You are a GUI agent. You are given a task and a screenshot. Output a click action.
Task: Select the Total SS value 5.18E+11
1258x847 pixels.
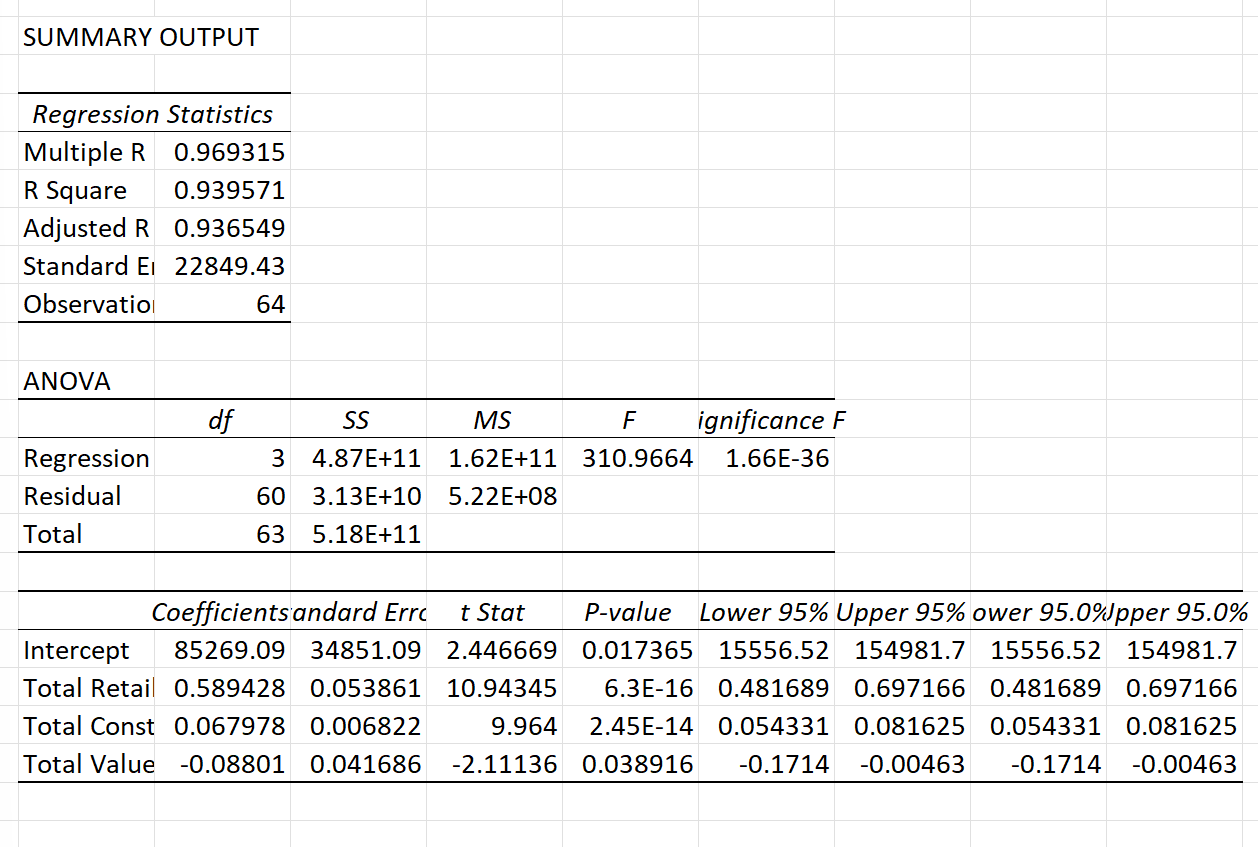[x=366, y=535]
